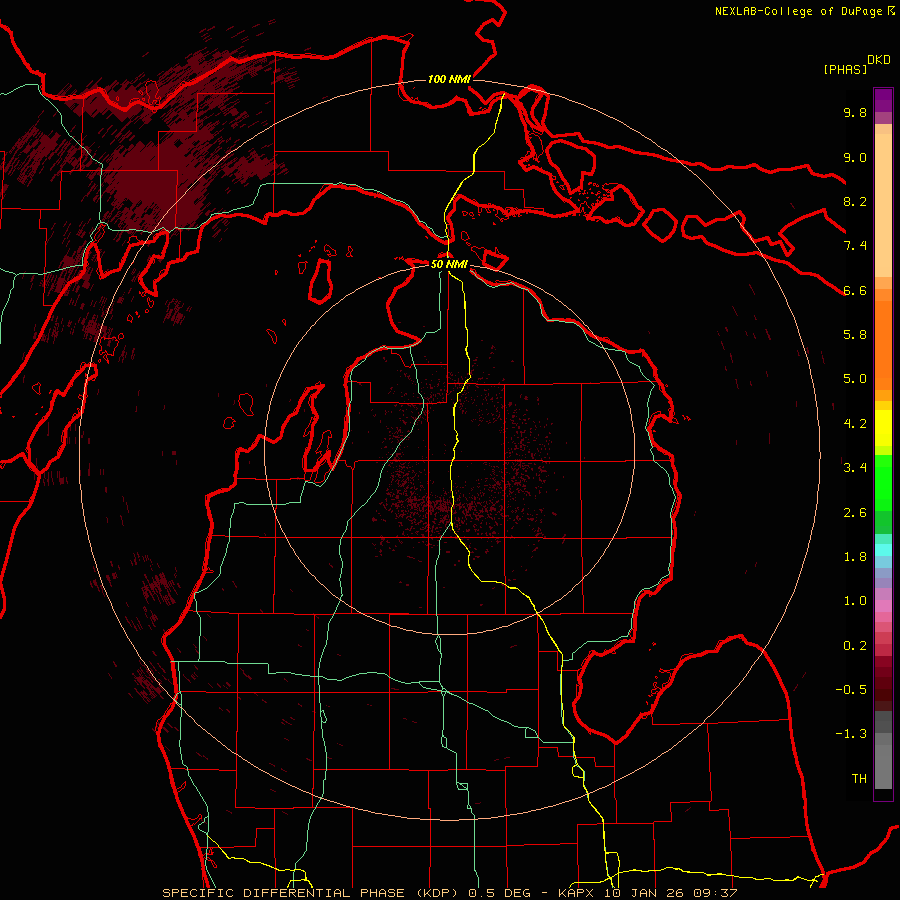900x900 pixels.
Task: Pick the cyan band of the color bar
Action: (883, 550)
